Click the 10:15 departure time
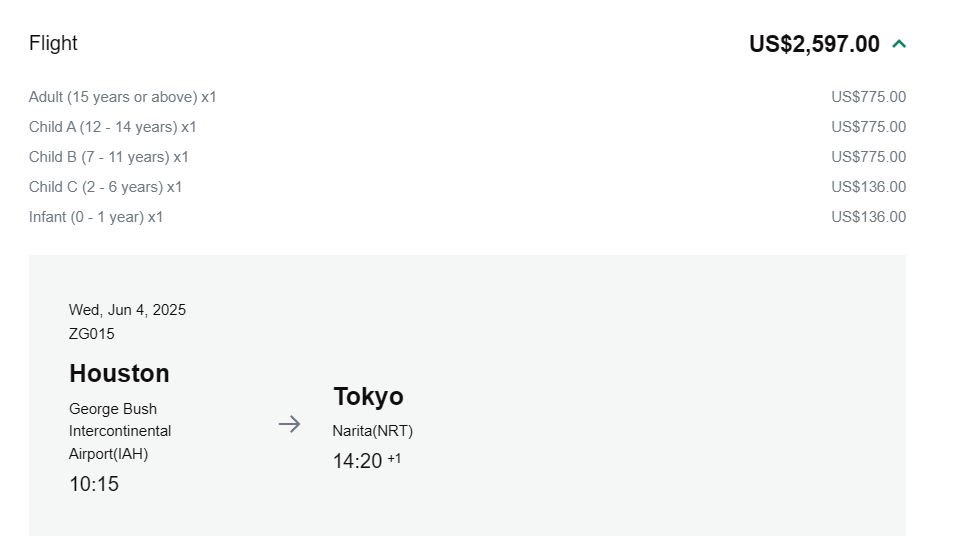The height and width of the screenshot is (554, 955). 94,484
